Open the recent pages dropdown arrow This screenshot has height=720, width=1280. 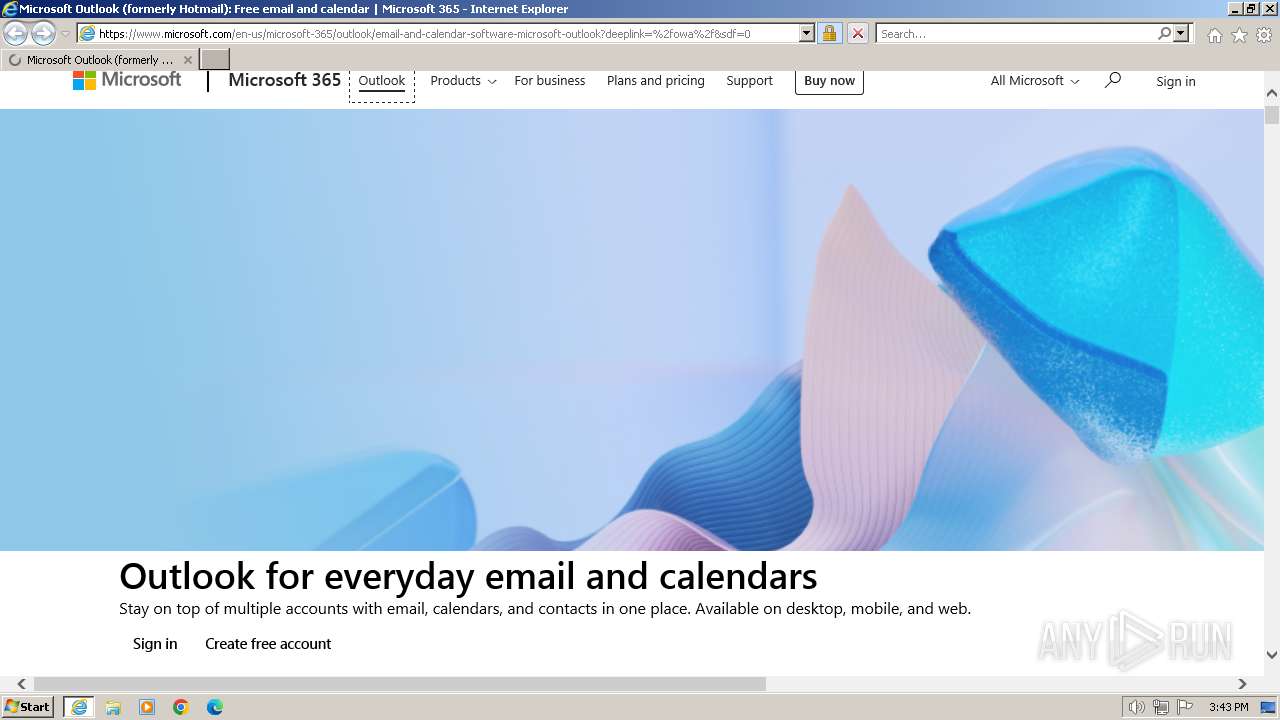coord(66,34)
